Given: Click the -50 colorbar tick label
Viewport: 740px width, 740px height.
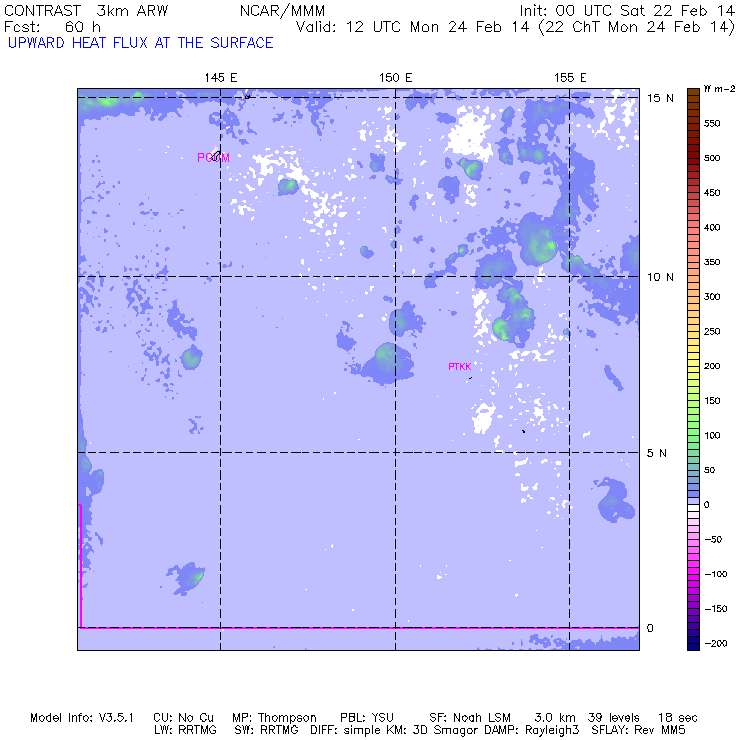Looking at the screenshot, I should pos(713,539).
